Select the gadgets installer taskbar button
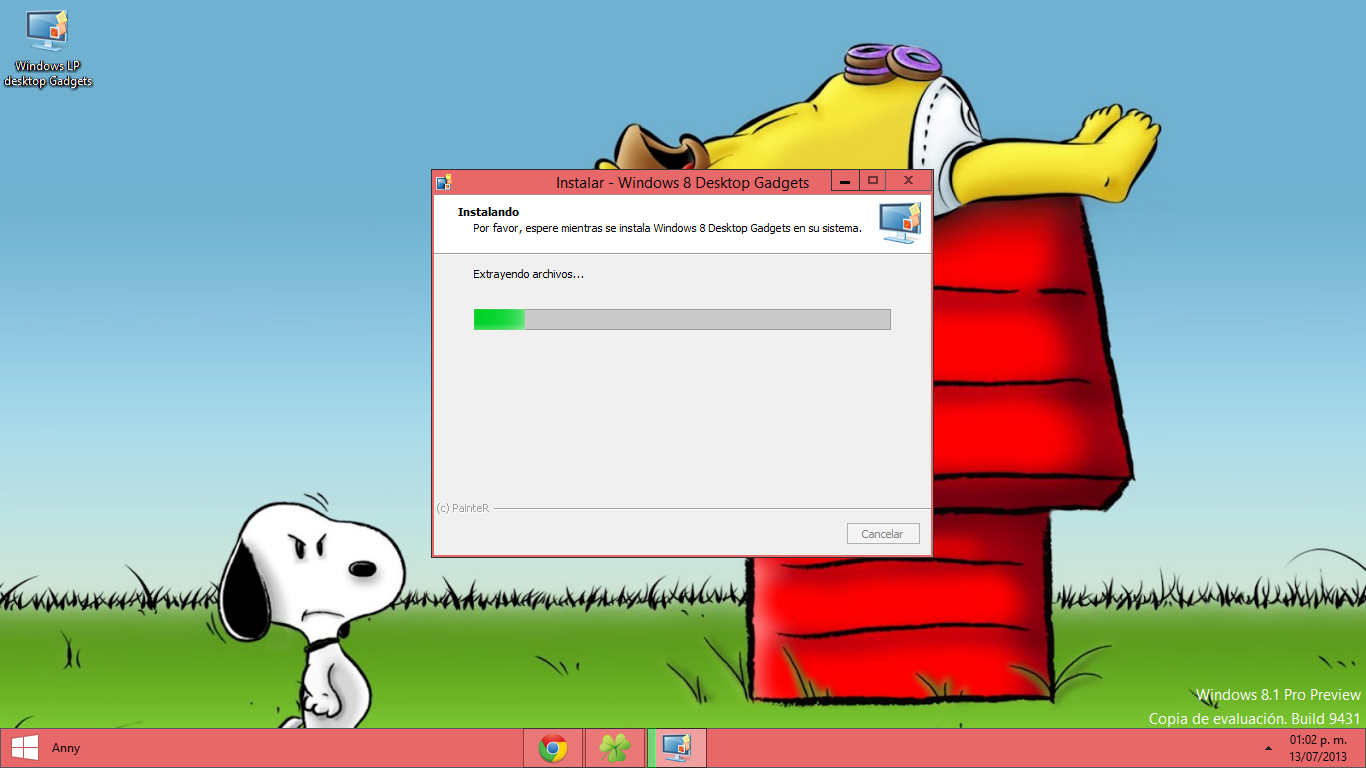 (x=677, y=748)
